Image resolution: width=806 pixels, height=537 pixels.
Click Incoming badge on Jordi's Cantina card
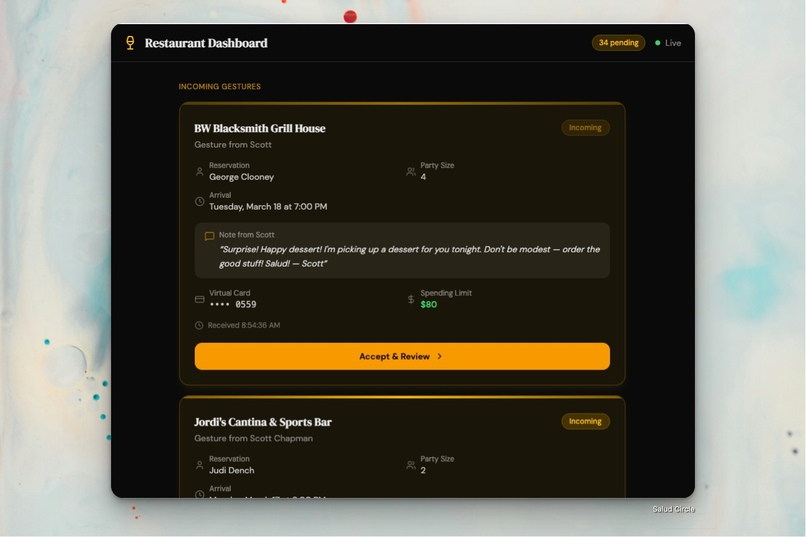585,421
